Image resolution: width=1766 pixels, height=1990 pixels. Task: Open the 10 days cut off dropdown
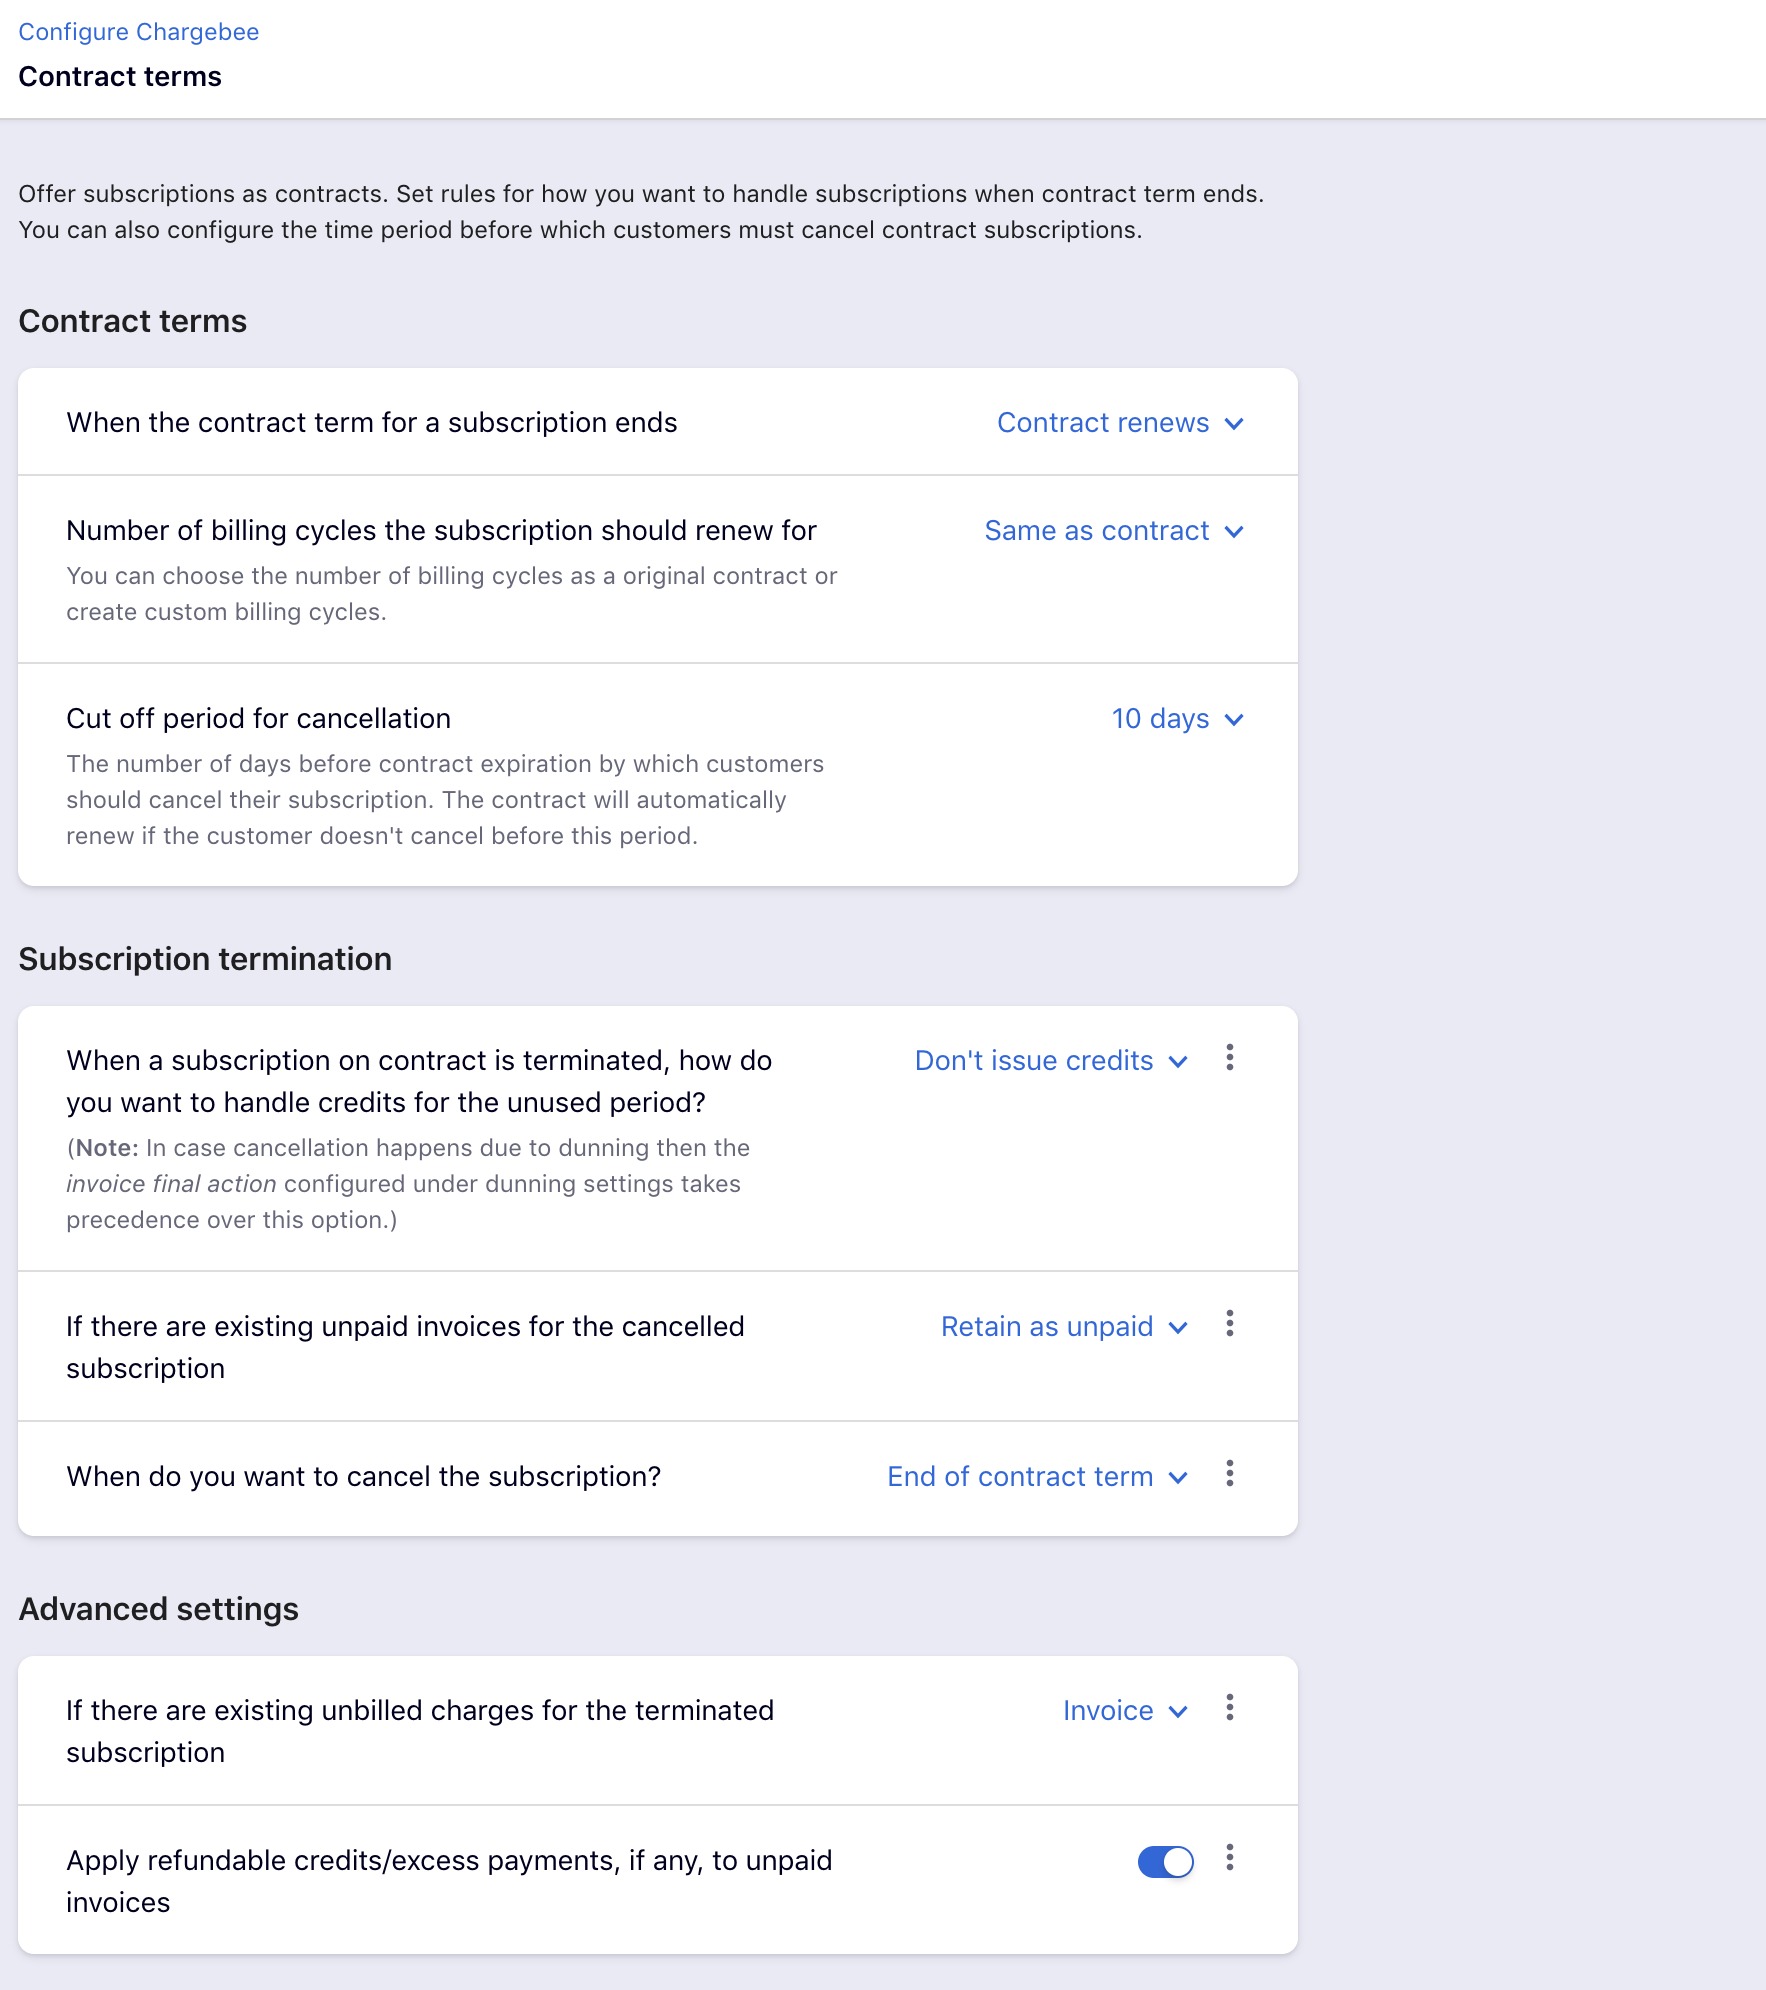click(1160, 719)
